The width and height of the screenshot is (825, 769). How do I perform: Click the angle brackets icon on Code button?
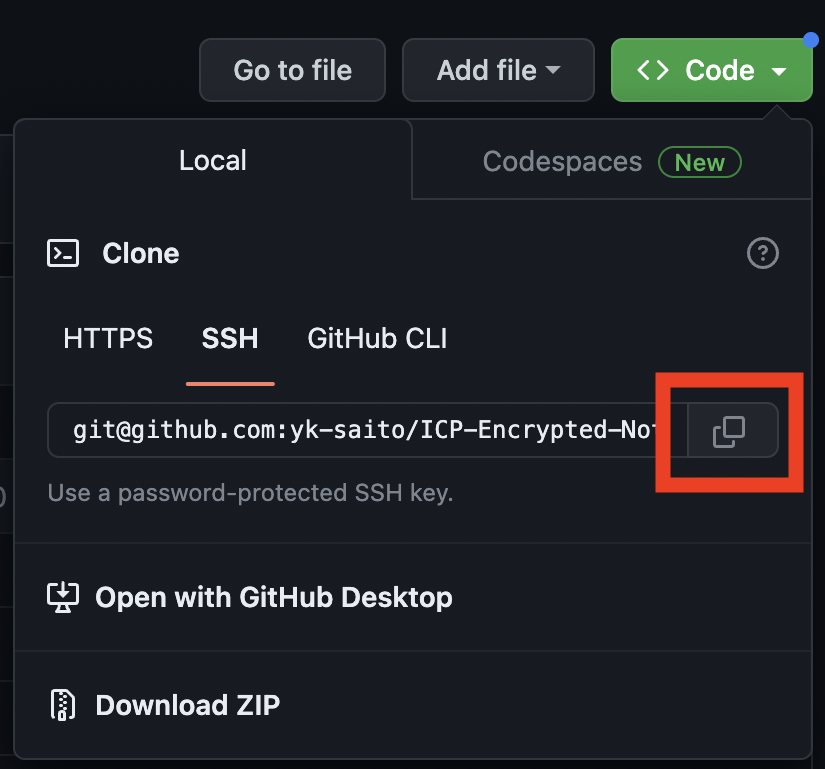click(652, 70)
